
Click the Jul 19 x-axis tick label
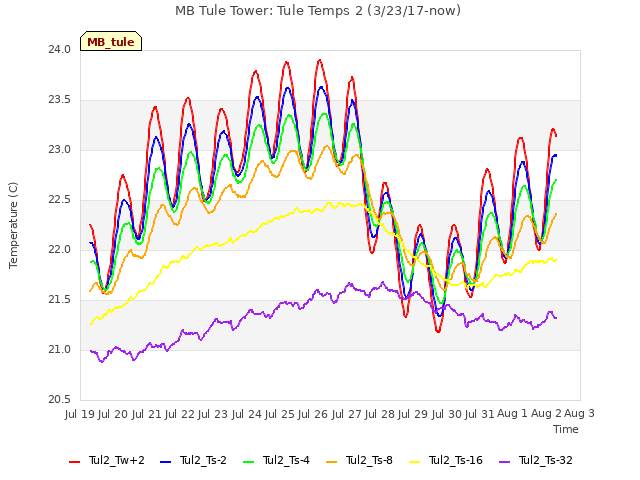coord(80,414)
